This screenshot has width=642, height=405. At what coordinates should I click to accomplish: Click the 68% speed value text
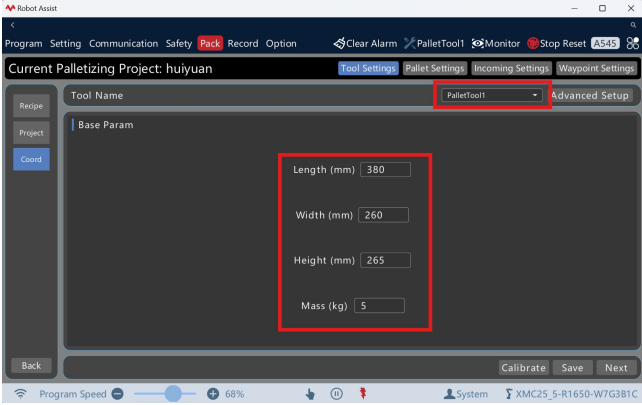tap(235, 394)
